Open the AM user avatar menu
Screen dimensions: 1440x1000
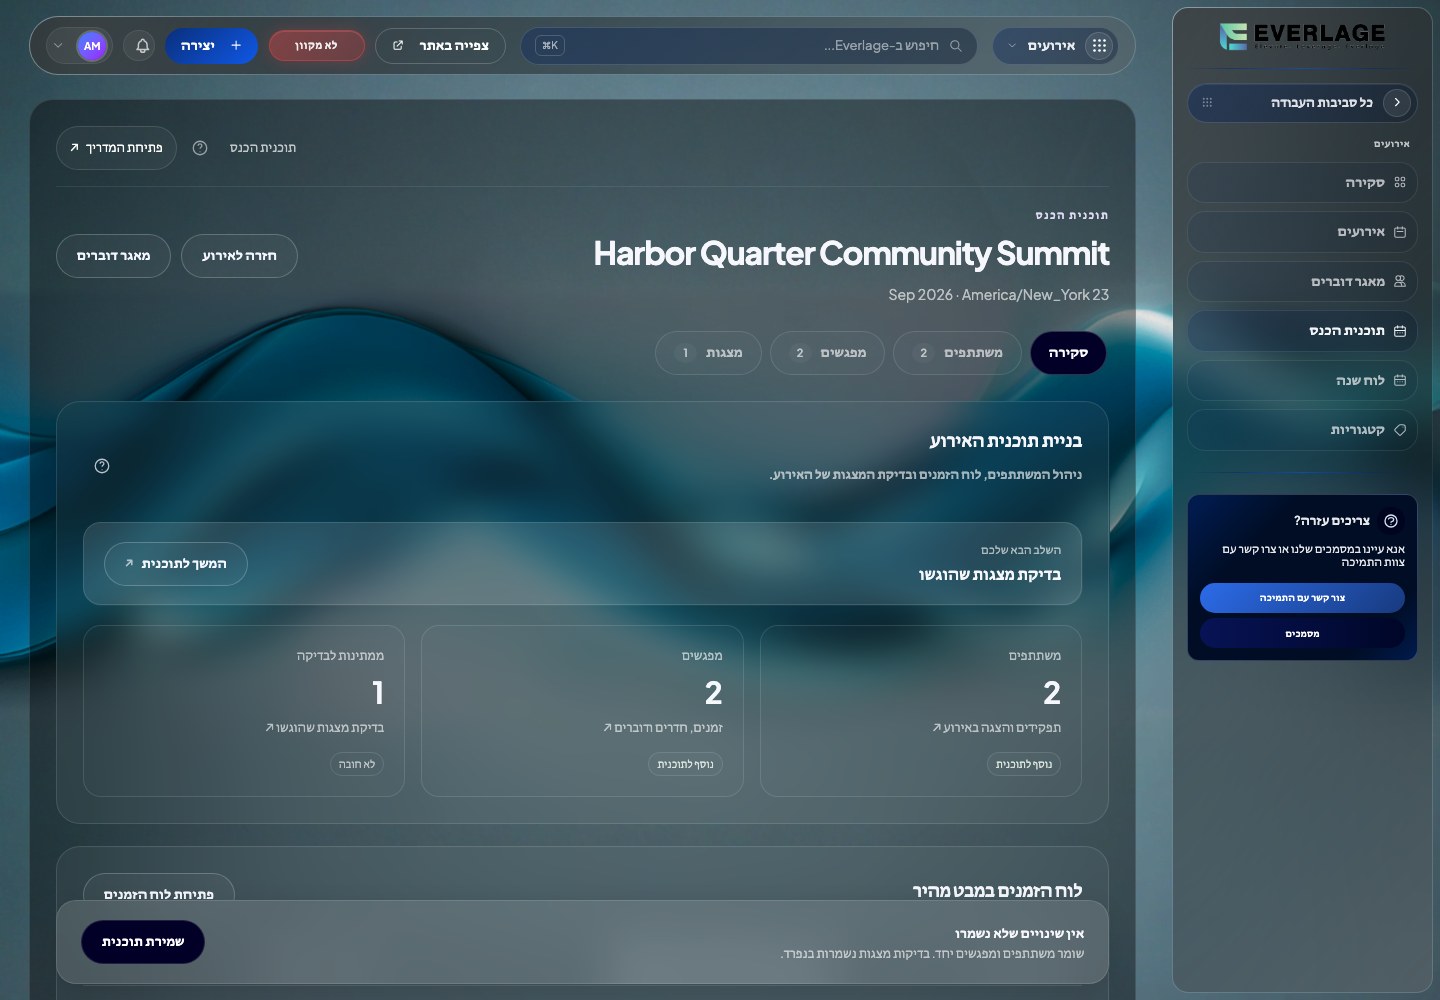(92, 46)
